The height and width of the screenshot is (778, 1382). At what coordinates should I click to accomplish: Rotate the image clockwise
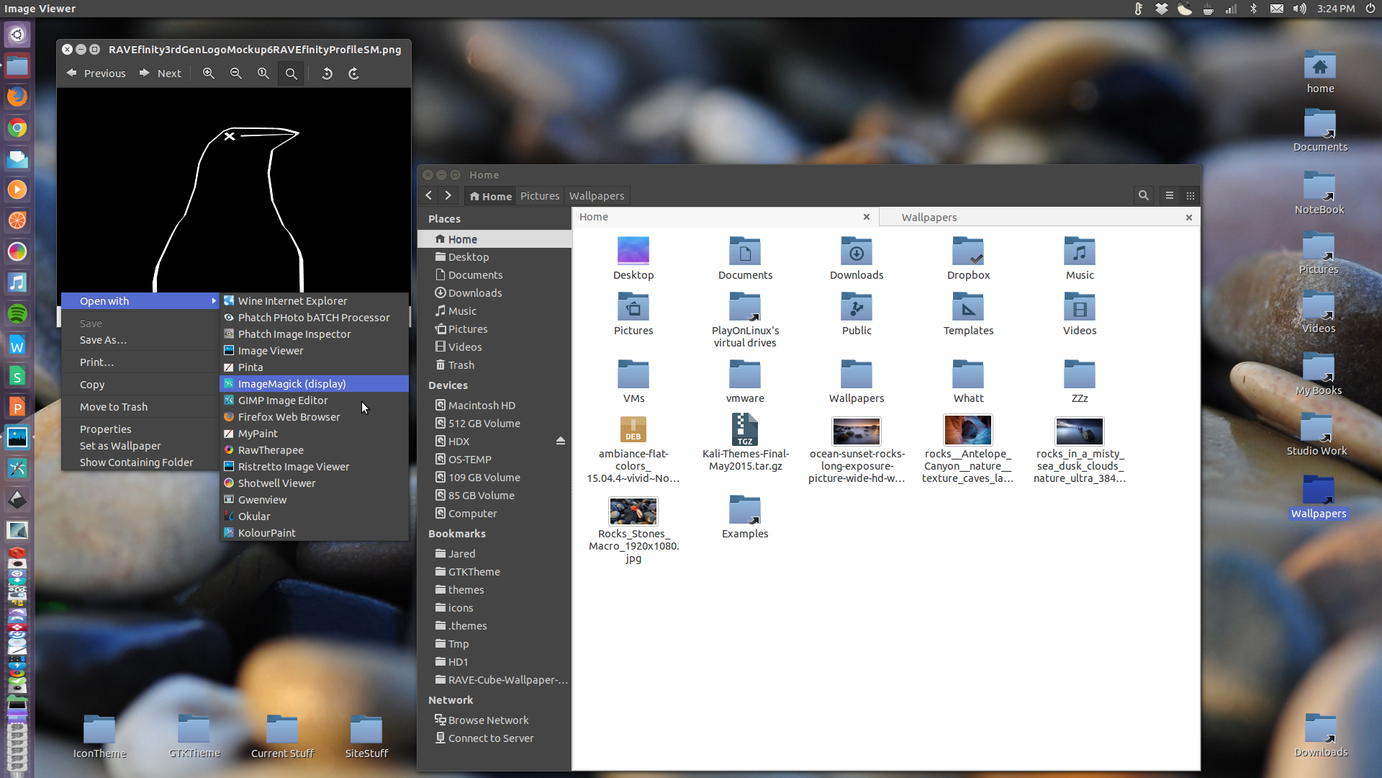(353, 72)
